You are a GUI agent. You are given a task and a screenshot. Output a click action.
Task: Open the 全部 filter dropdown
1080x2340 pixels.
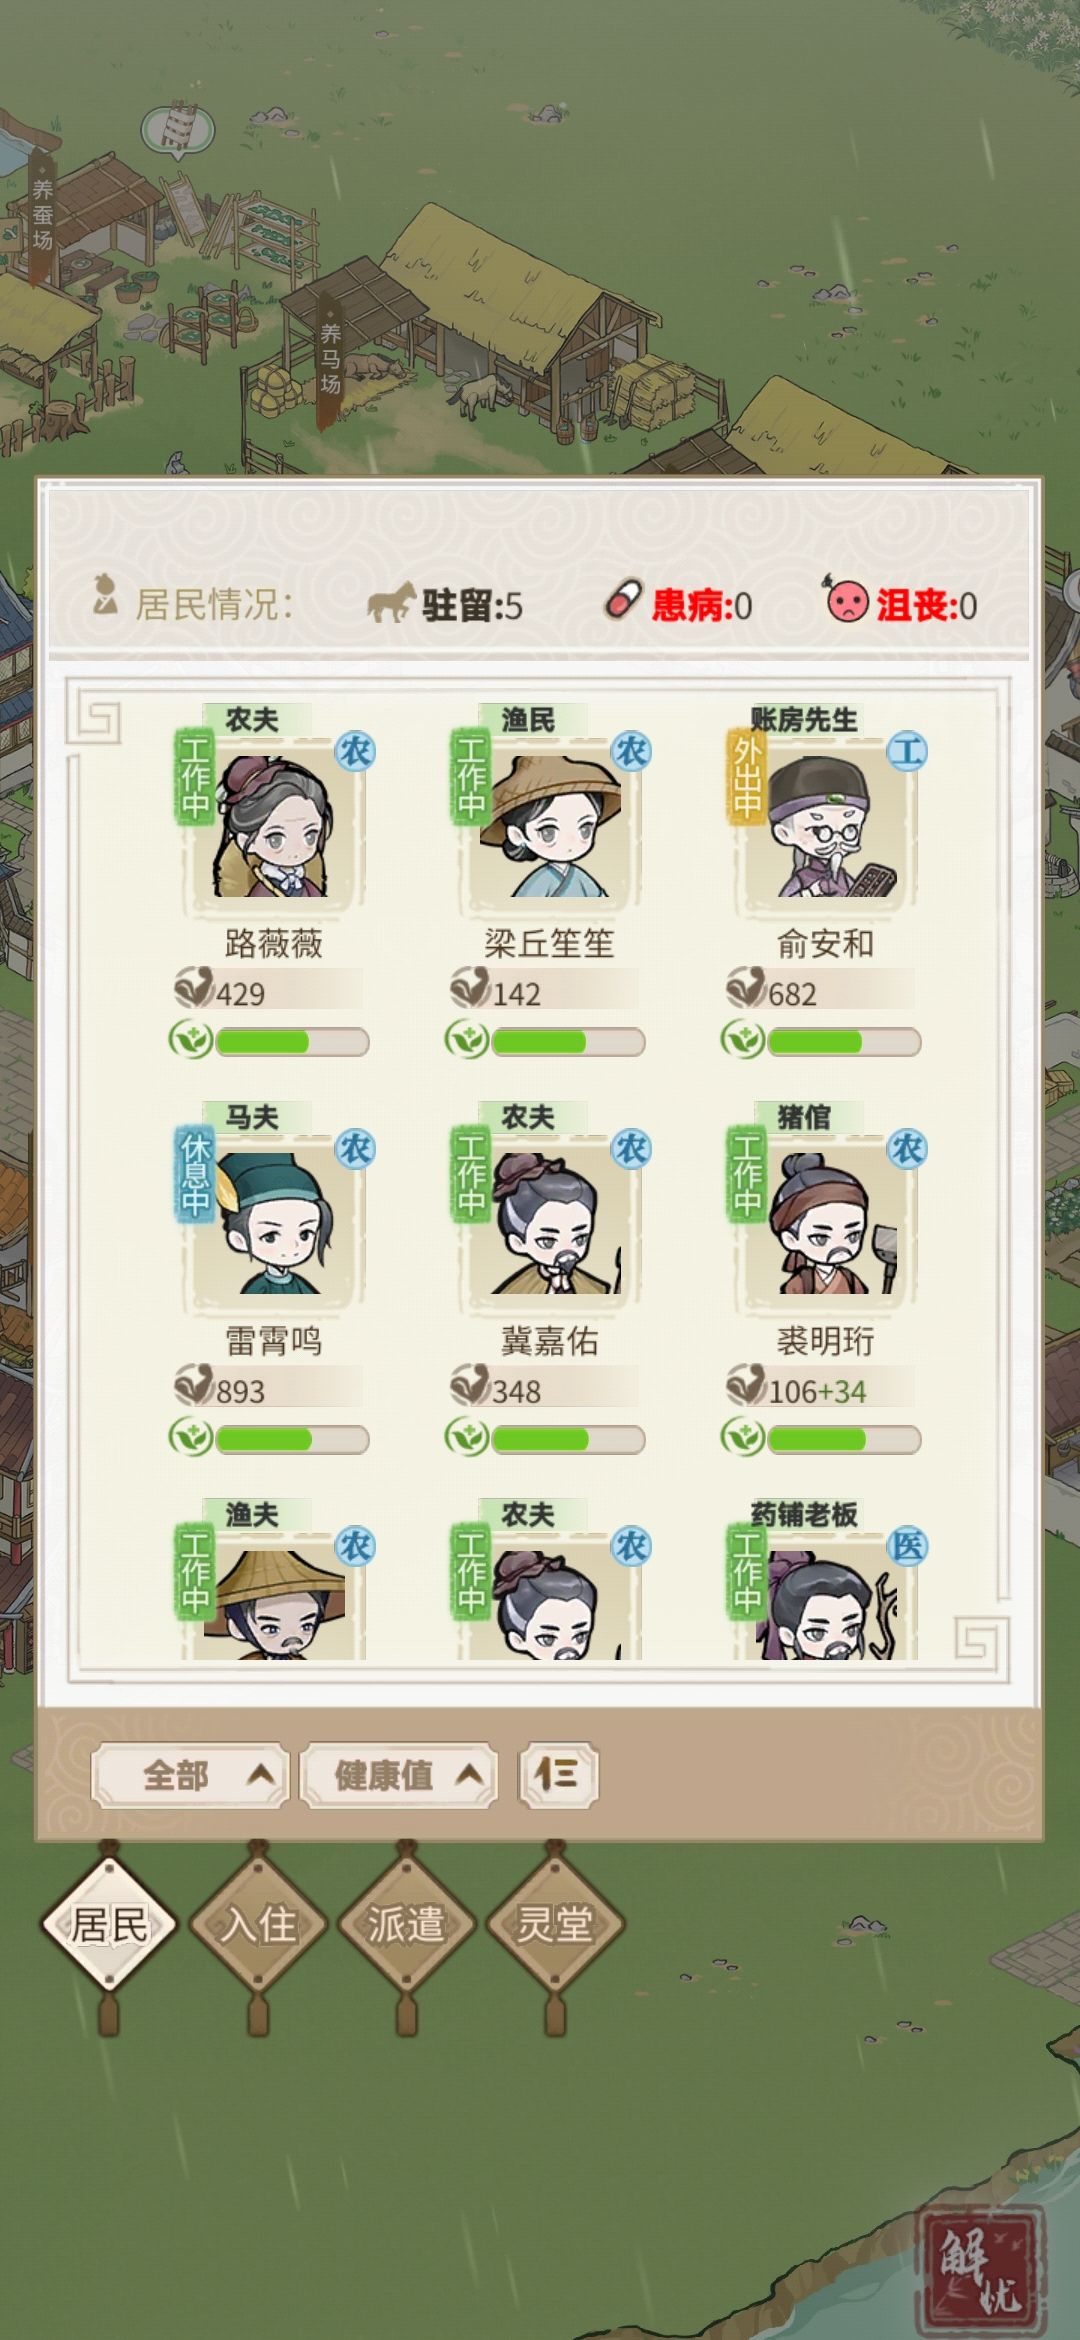coord(191,1775)
